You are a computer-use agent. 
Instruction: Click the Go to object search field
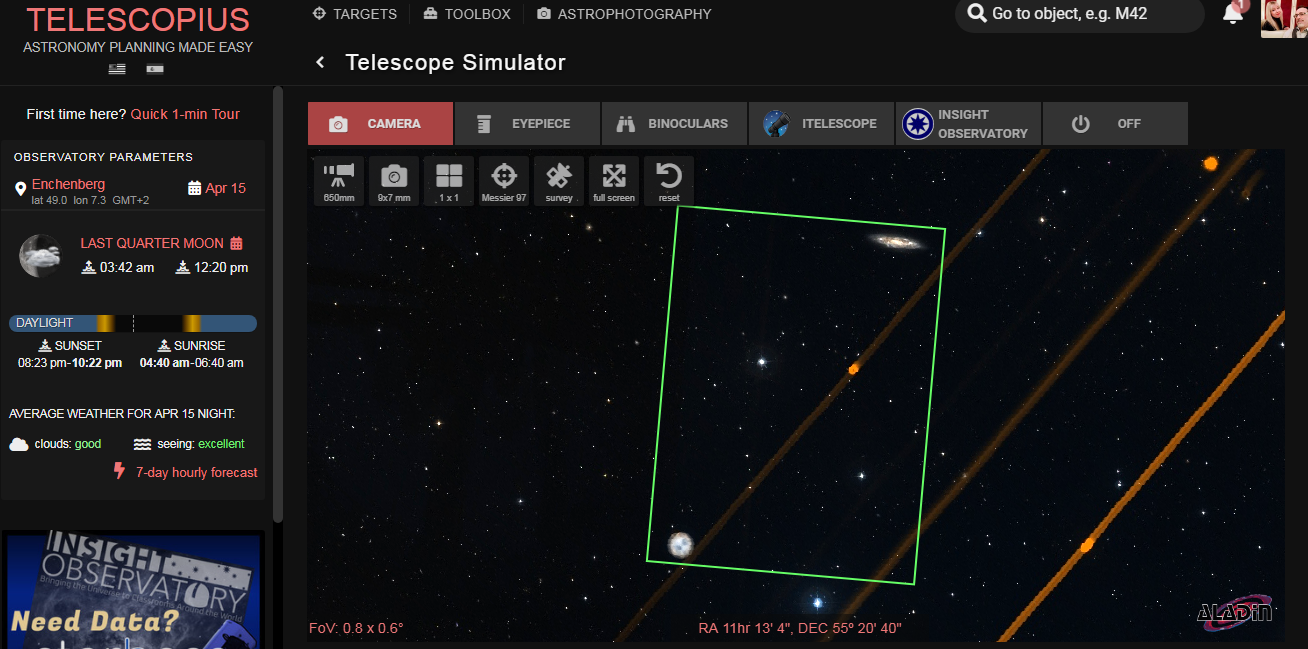pos(1080,15)
